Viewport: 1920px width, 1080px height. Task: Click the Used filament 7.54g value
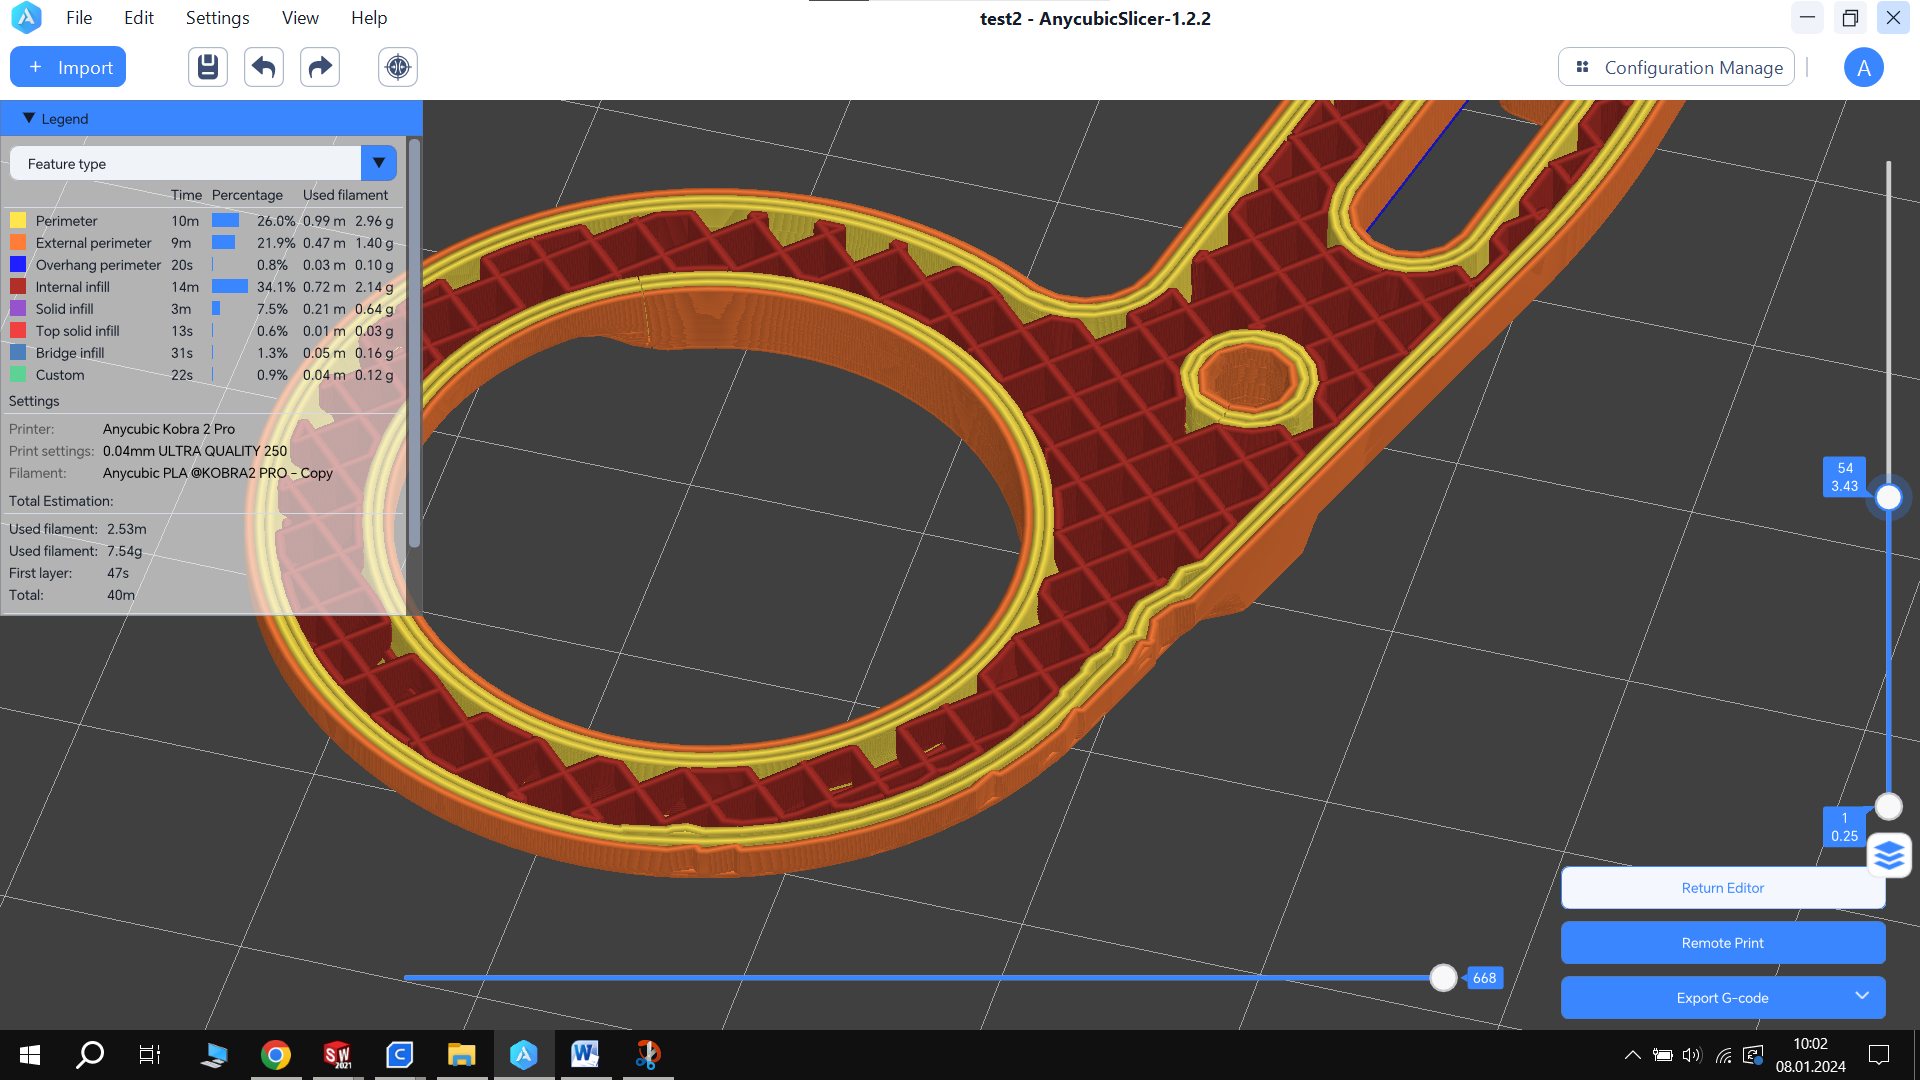(x=125, y=551)
